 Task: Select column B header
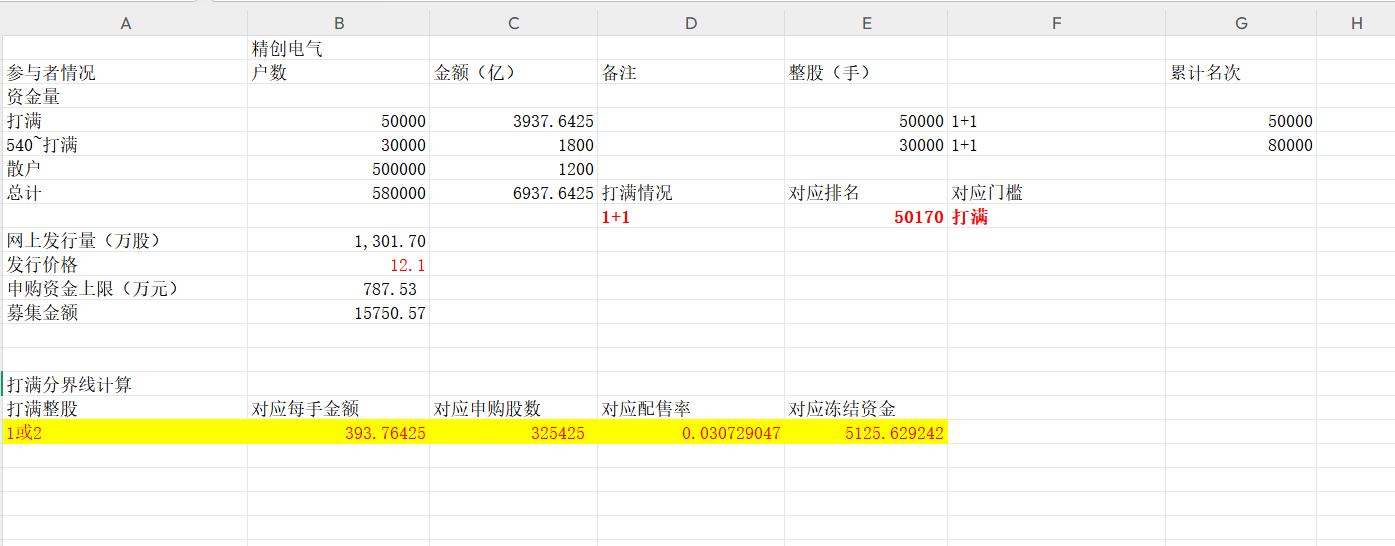tap(338, 23)
